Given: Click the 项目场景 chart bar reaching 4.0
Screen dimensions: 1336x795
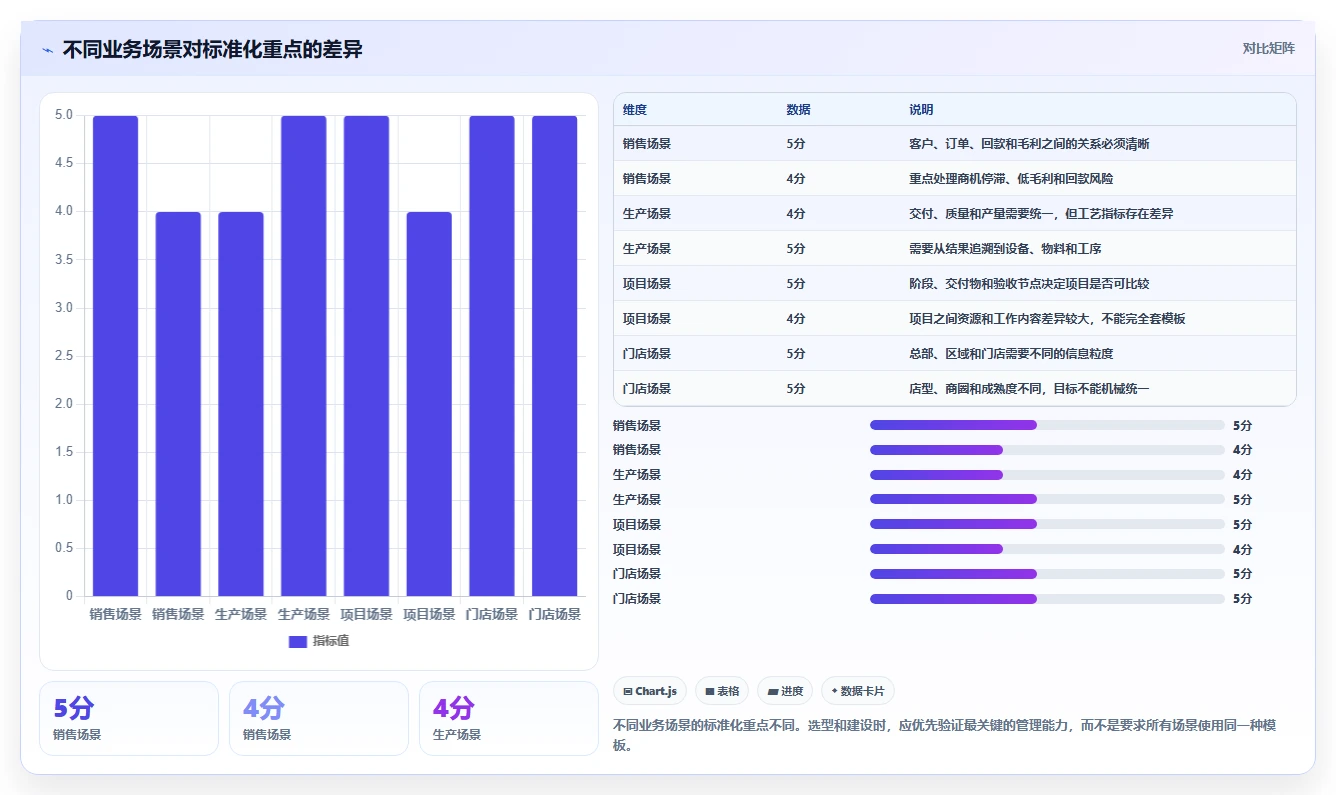Looking at the screenshot, I should pos(429,404).
